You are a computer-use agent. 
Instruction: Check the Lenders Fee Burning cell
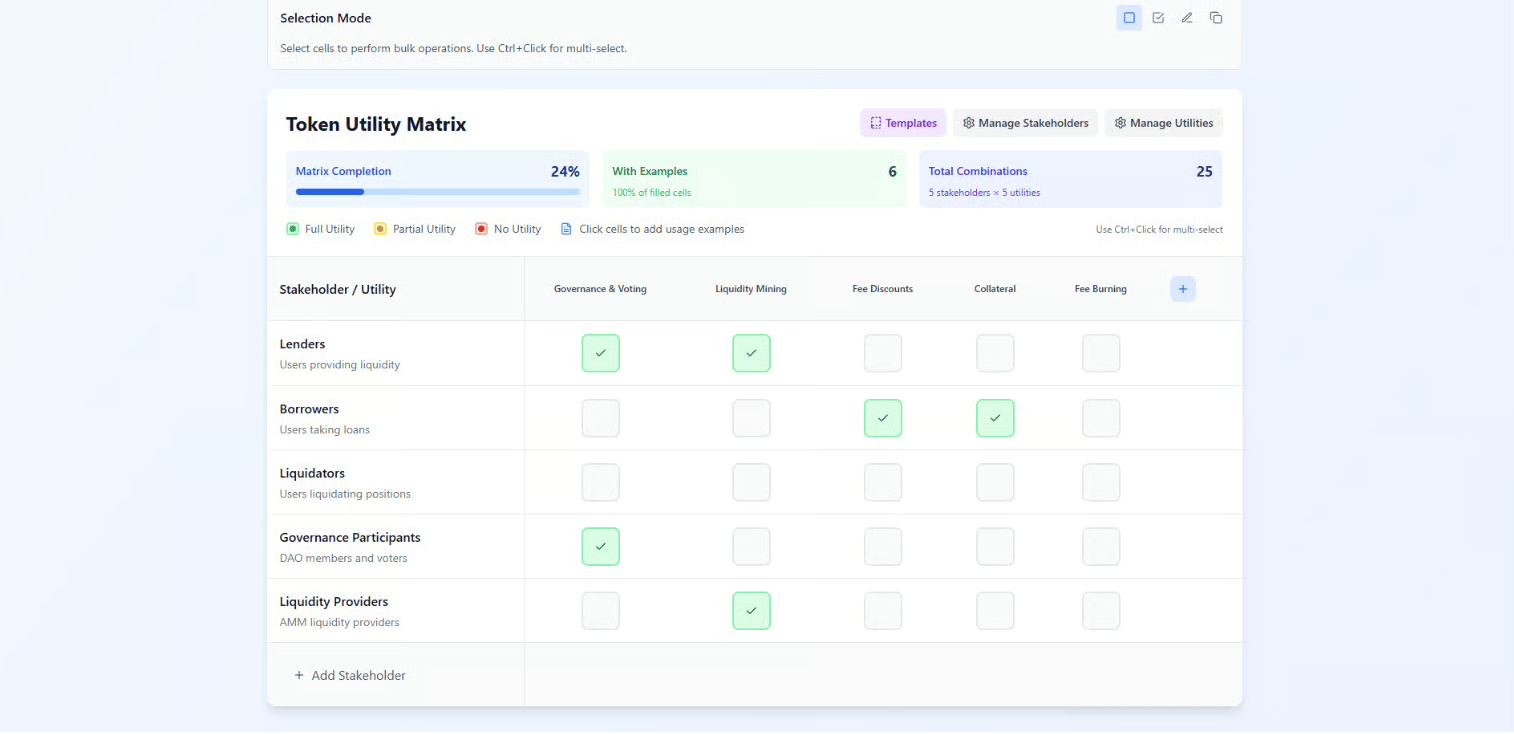tap(1101, 353)
